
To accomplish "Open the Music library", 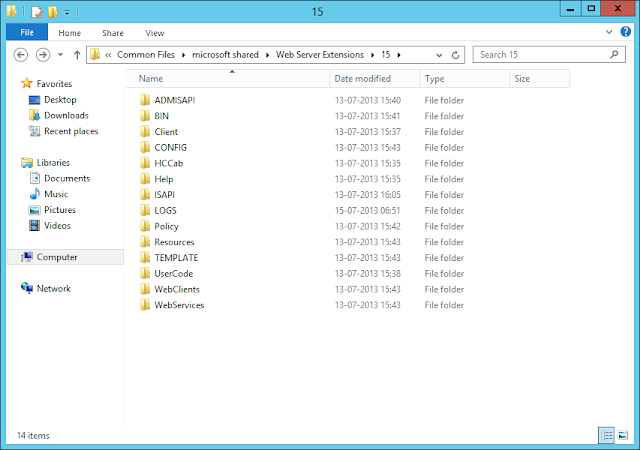I will pyautogui.click(x=56, y=194).
